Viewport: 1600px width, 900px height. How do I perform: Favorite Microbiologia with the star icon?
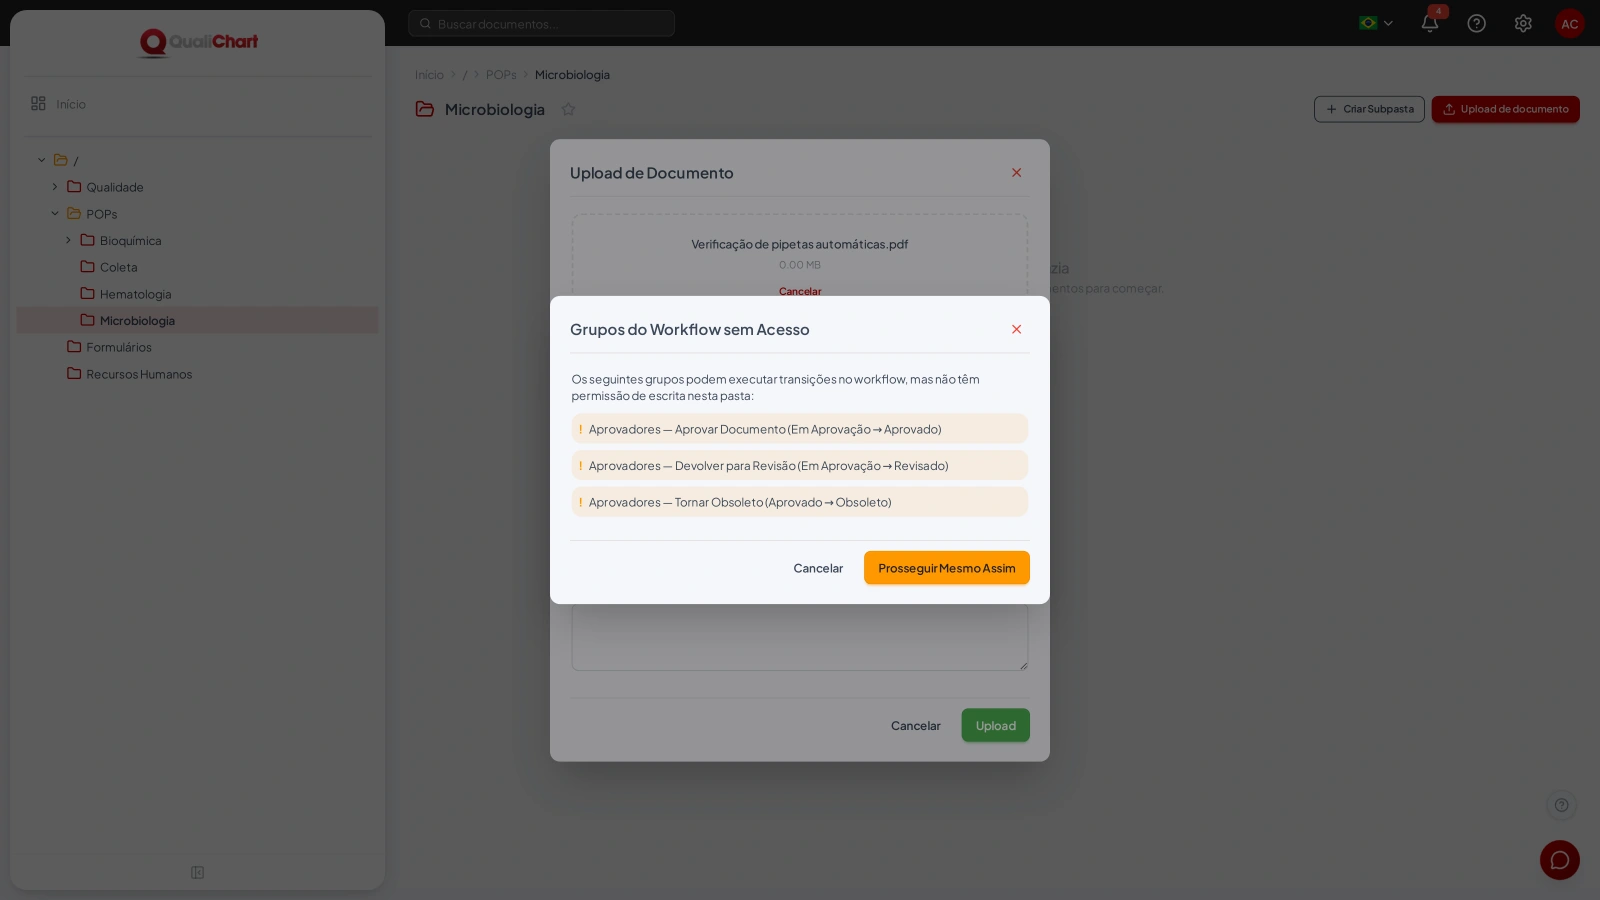tap(568, 109)
